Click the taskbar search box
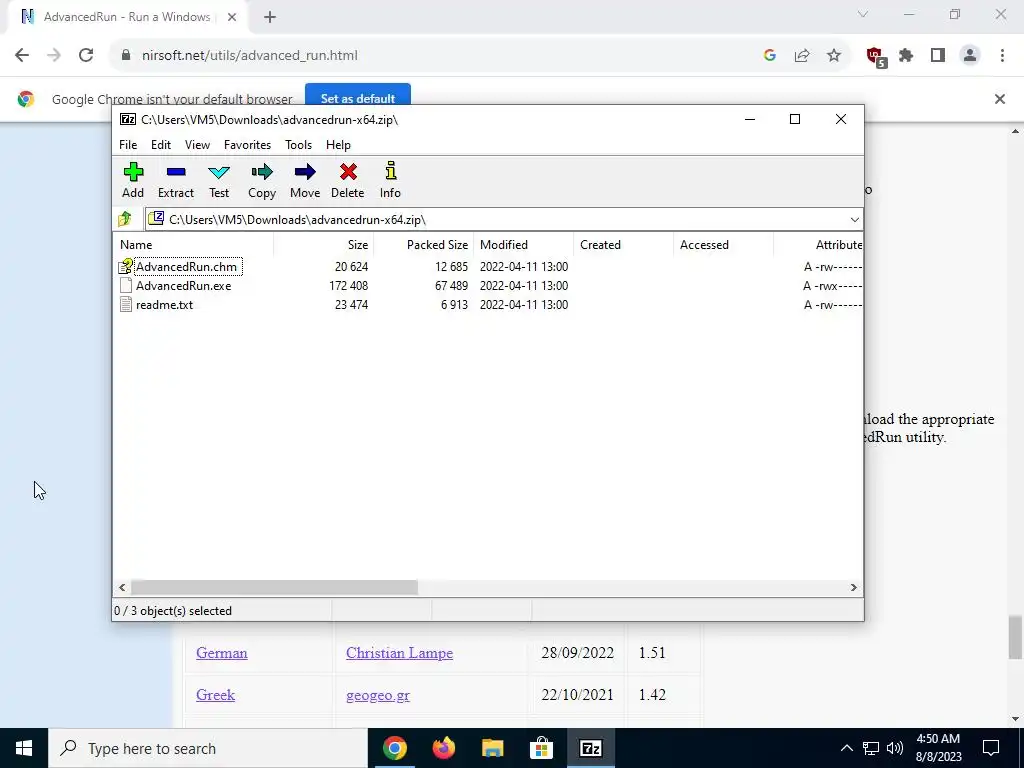1024x768 pixels. (208, 748)
